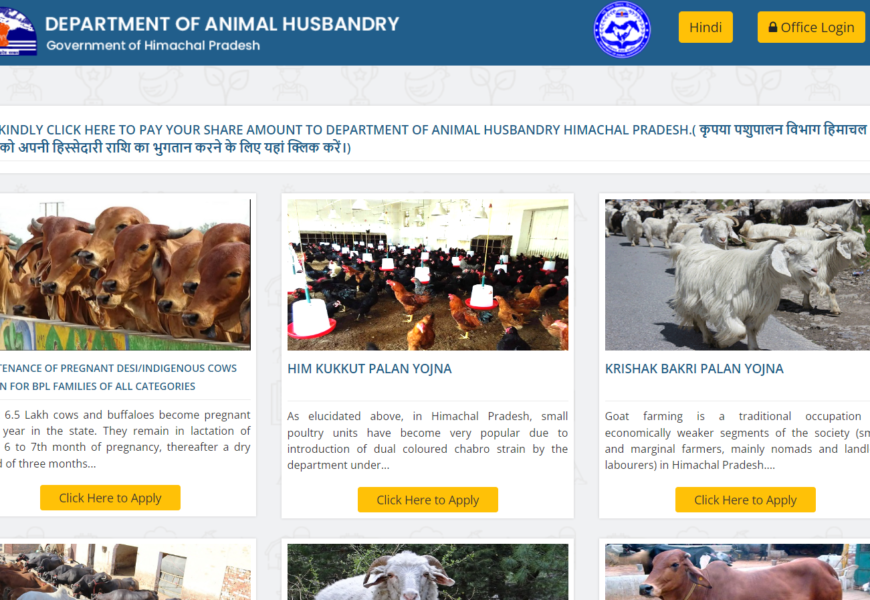The width and height of the screenshot is (870, 600).
Task: Click the Department of Animal Husbandry heading
Action: coord(222,24)
